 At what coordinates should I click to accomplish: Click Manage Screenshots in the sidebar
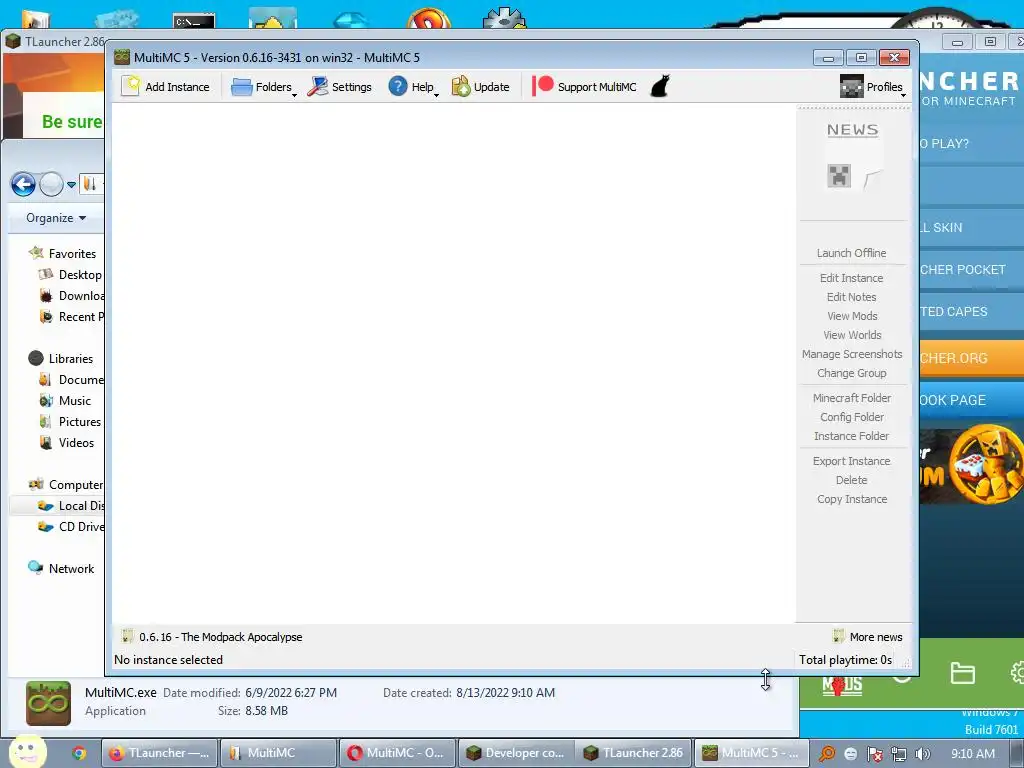pyautogui.click(x=852, y=353)
